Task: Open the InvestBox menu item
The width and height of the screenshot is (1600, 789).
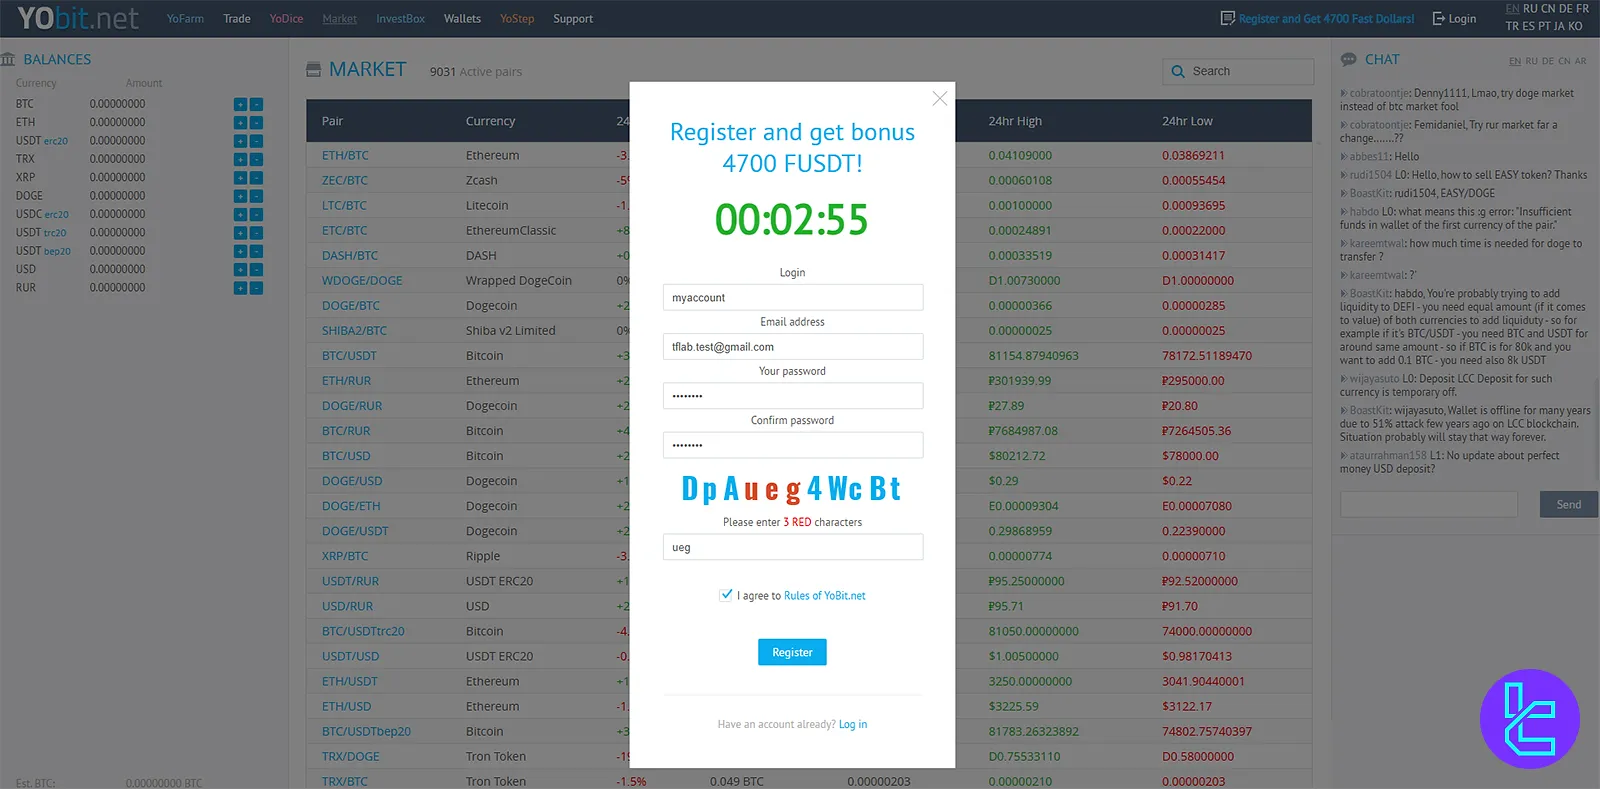Action: tap(400, 18)
